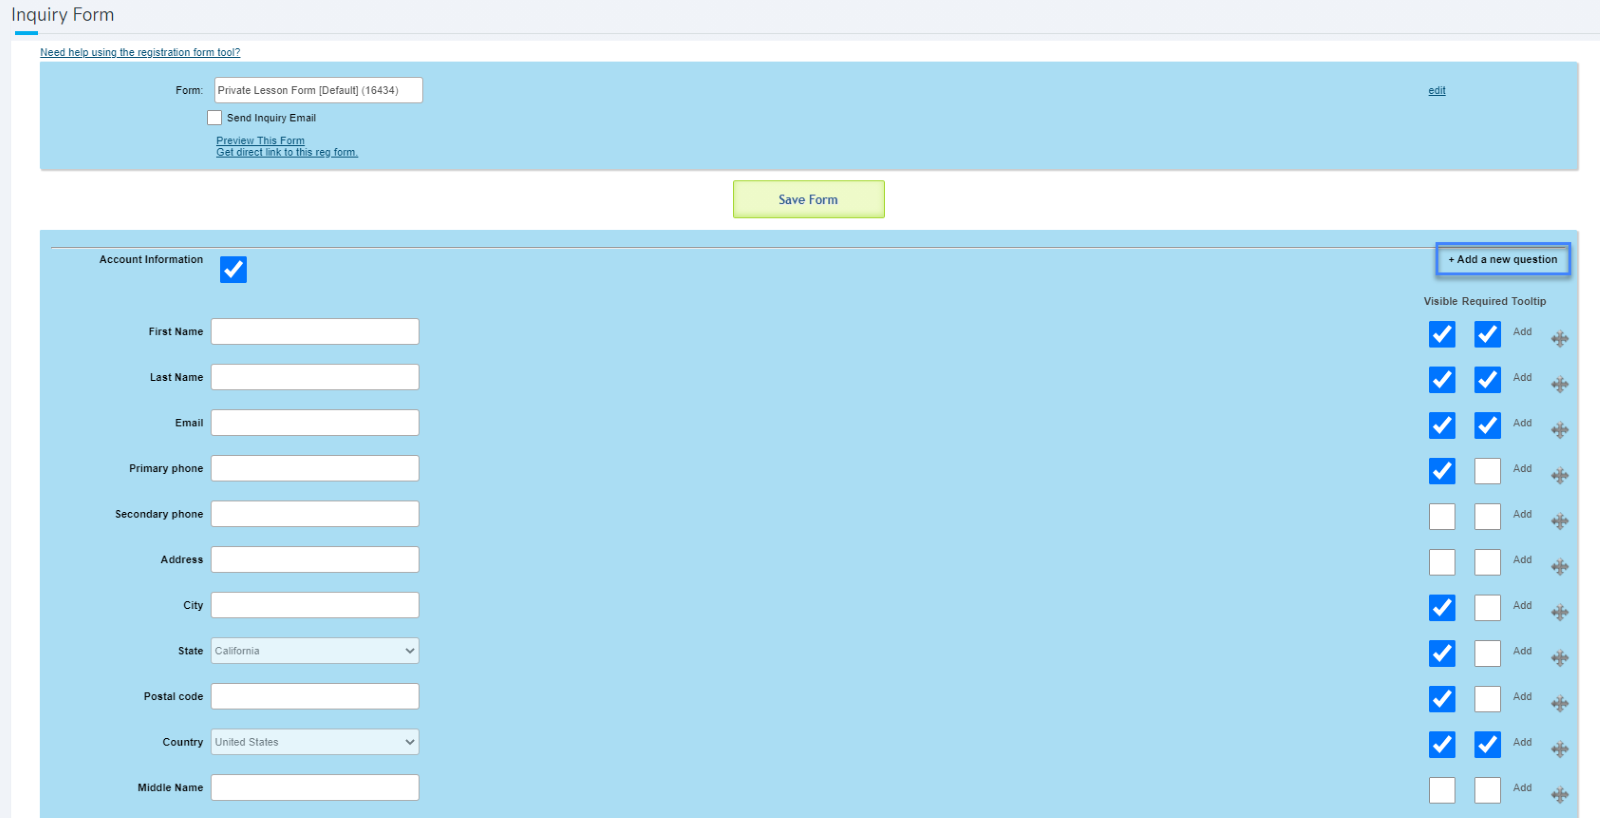
Task: Click the move handle for State row
Action: click(1560, 658)
